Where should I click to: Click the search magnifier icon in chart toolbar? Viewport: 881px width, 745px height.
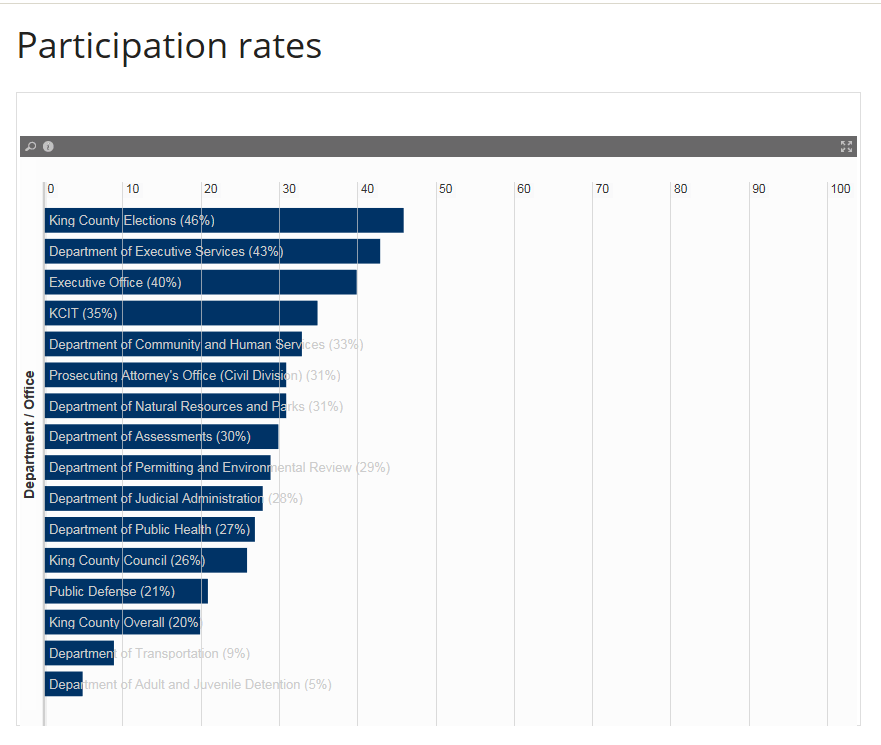click(31, 147)
